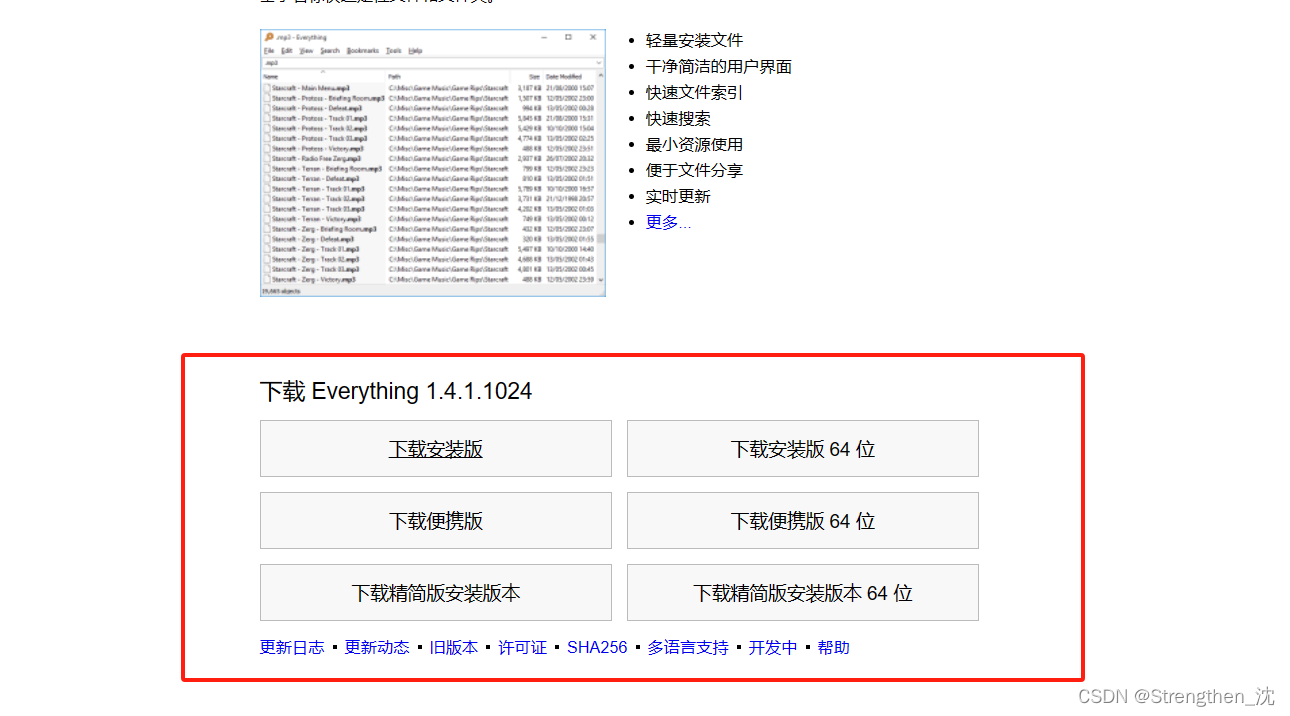Visit the 开发中 link

773,647
